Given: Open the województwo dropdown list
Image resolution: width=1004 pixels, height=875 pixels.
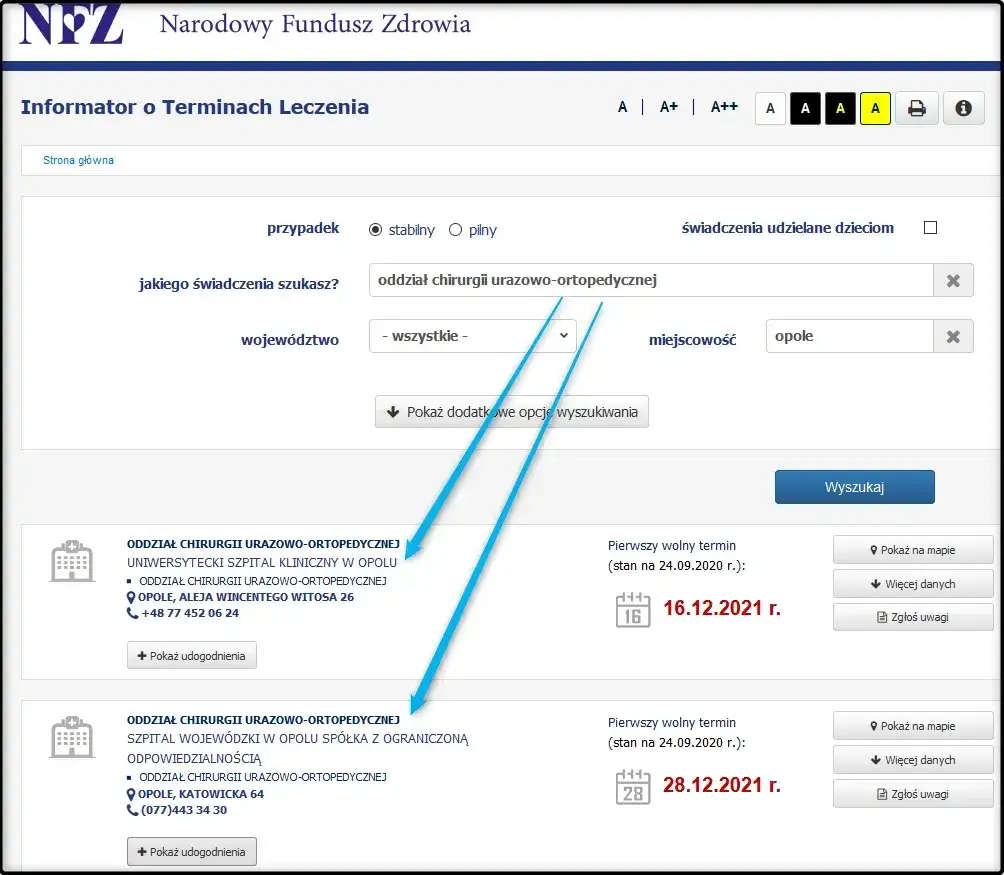Looking at the screenshot, I should 471,336.
